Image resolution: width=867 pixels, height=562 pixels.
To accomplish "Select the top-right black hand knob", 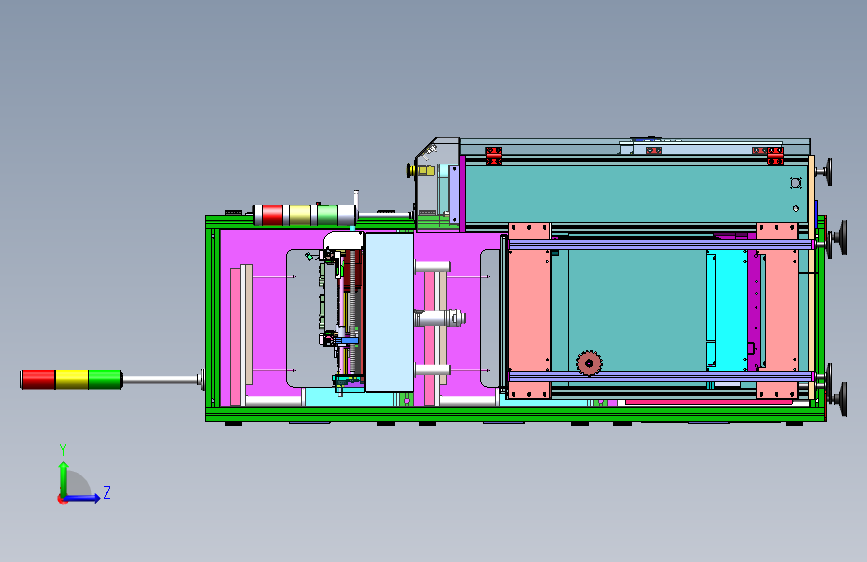I will 828,172.
